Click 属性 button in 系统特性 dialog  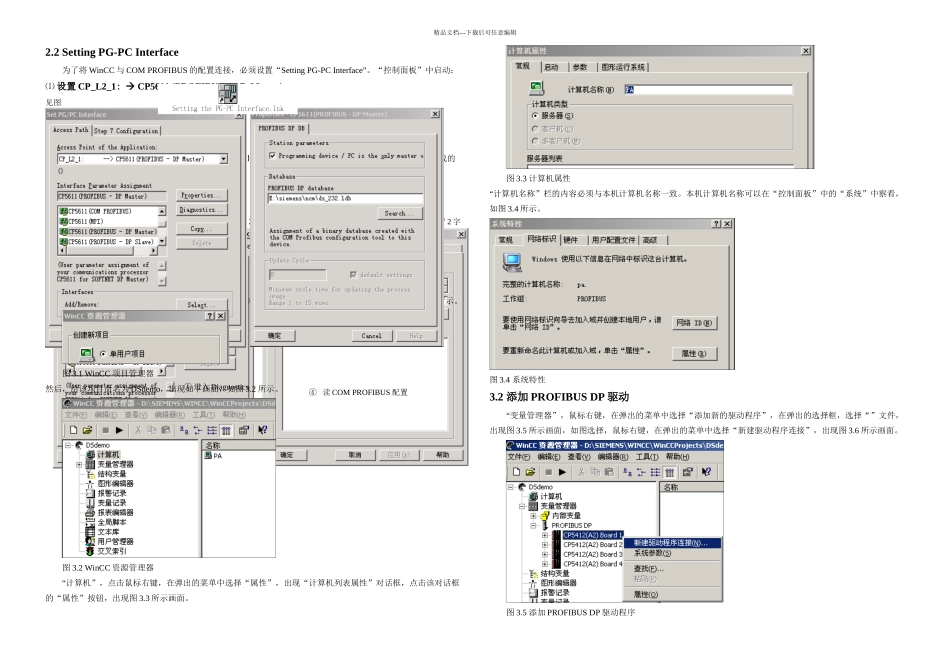pyautogui.click(x=694, y=353)
